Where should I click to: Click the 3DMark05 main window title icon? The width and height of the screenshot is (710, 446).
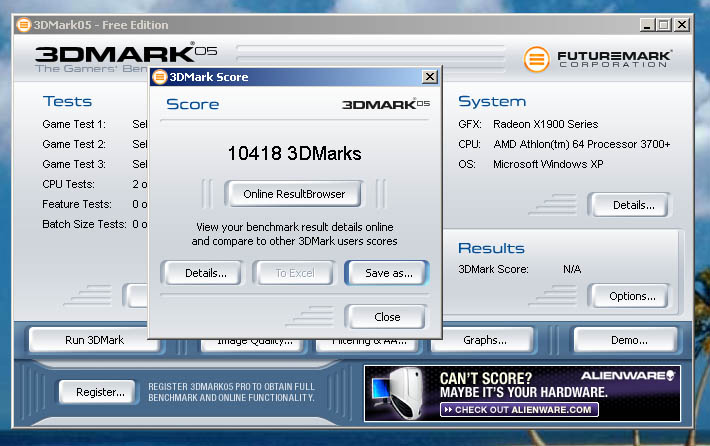(24, 25)
